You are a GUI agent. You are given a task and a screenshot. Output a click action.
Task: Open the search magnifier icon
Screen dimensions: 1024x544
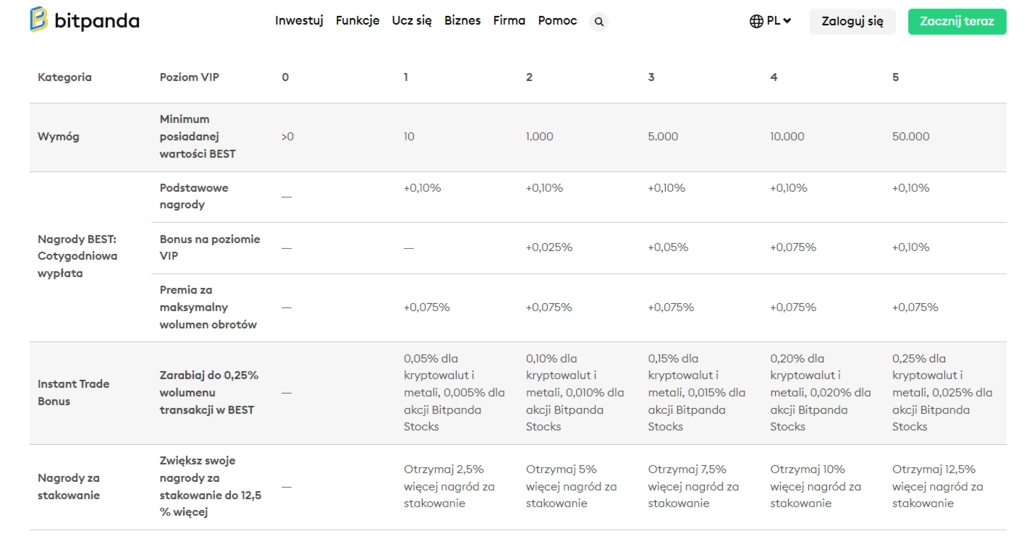[599, 22]
